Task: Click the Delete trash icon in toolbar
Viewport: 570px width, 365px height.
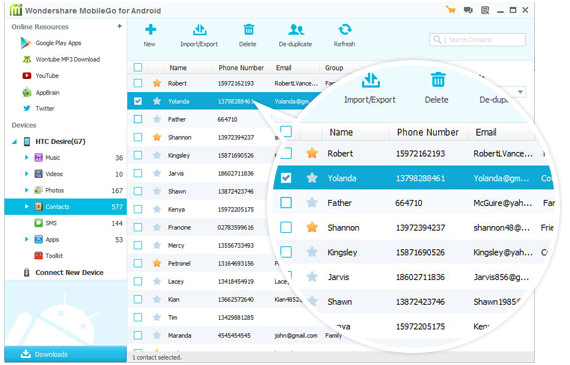Action: pyautogui.click(x=249, y=30)
